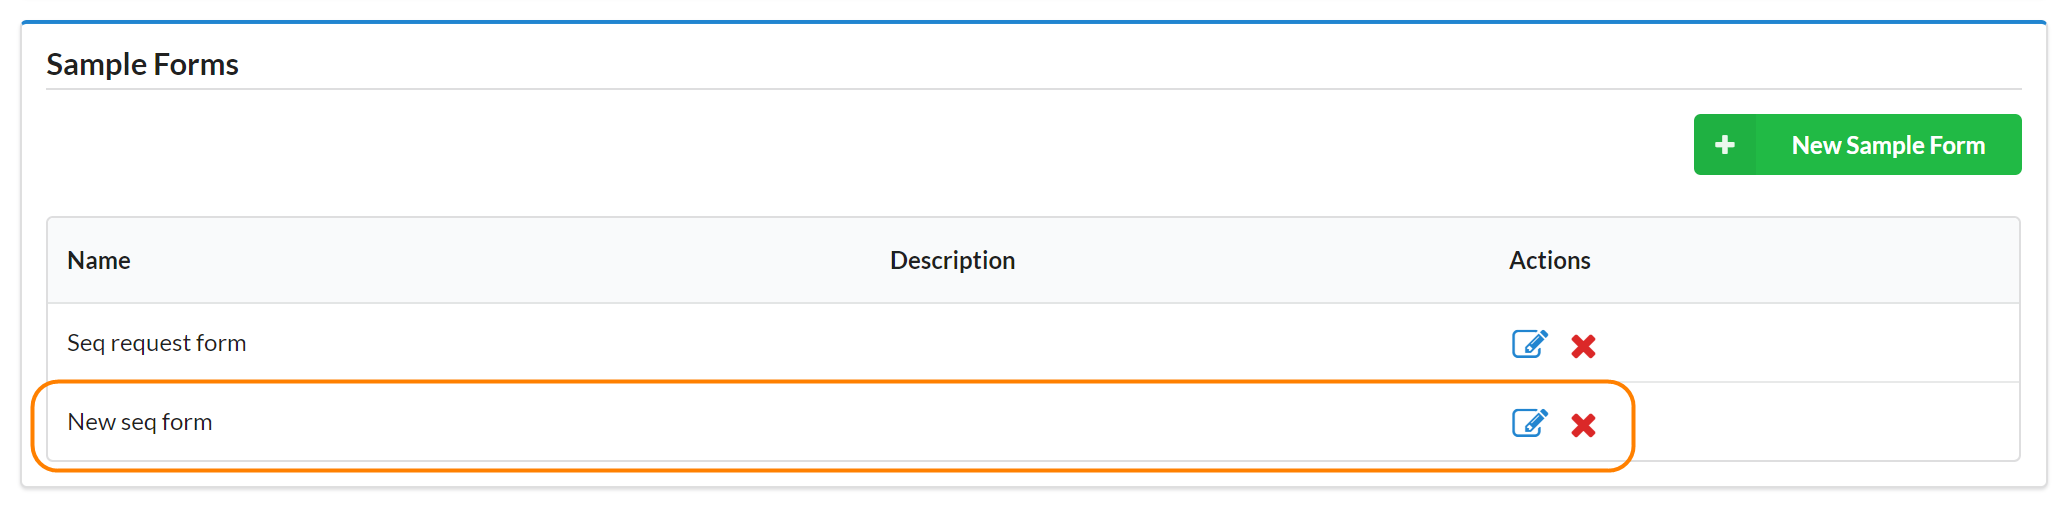The height and width of the screenshot is (506, 2069).
Task: Click the Sample Forms panel heading
Action: 143,65
